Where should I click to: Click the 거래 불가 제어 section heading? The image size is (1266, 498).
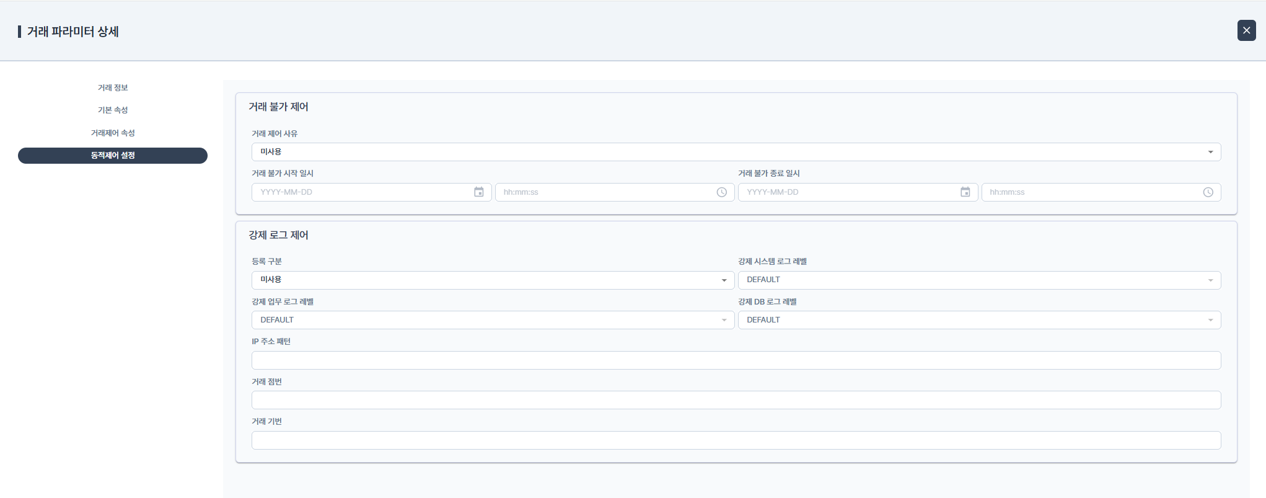278,107
